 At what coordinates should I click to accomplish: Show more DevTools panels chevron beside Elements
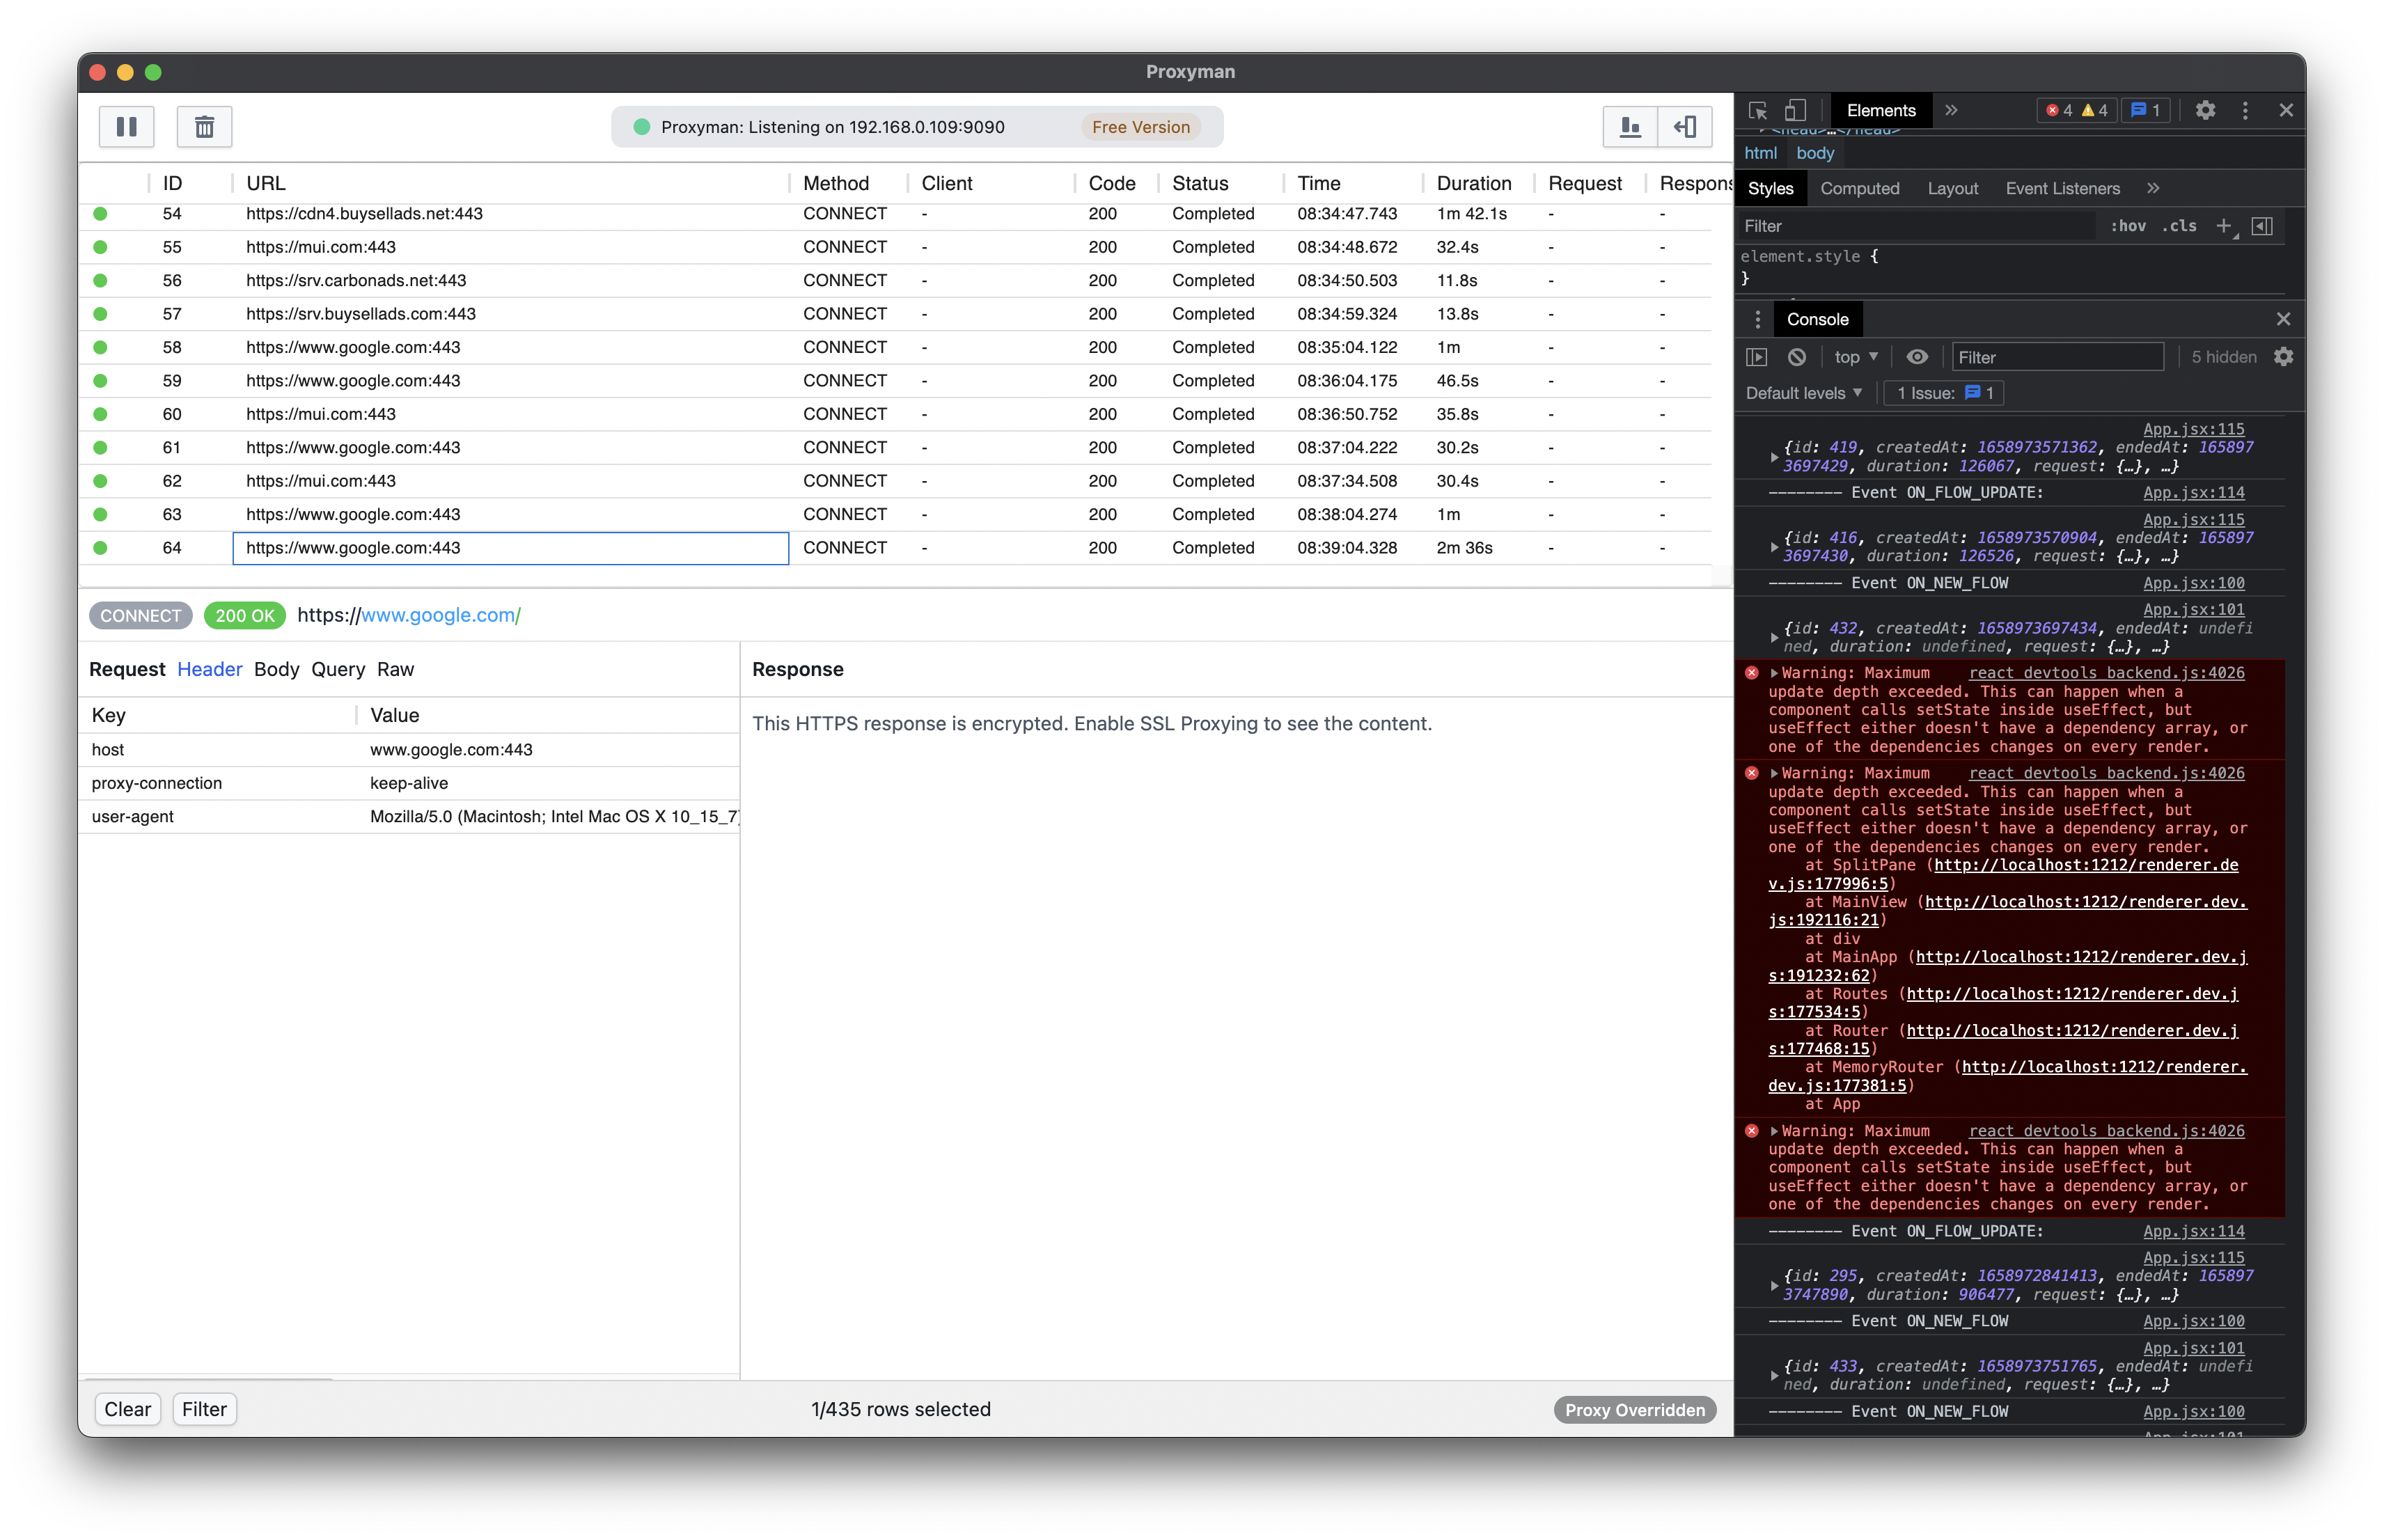(1951, 110)
